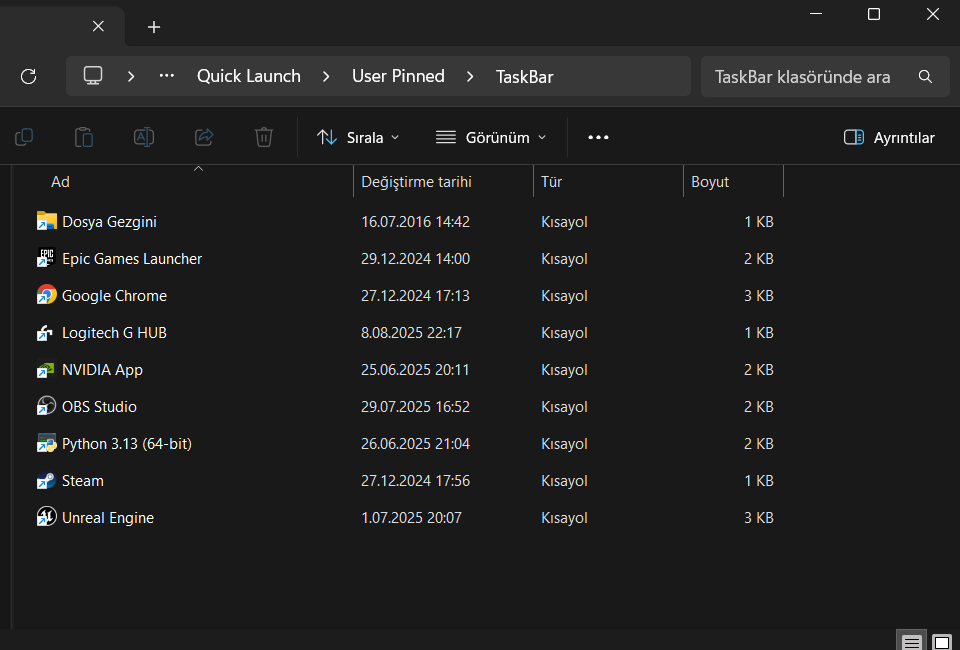Select the Logitech G HUB name
This screenshot has height=650, width=960.
pyautogui.click(x=114, y=332)
